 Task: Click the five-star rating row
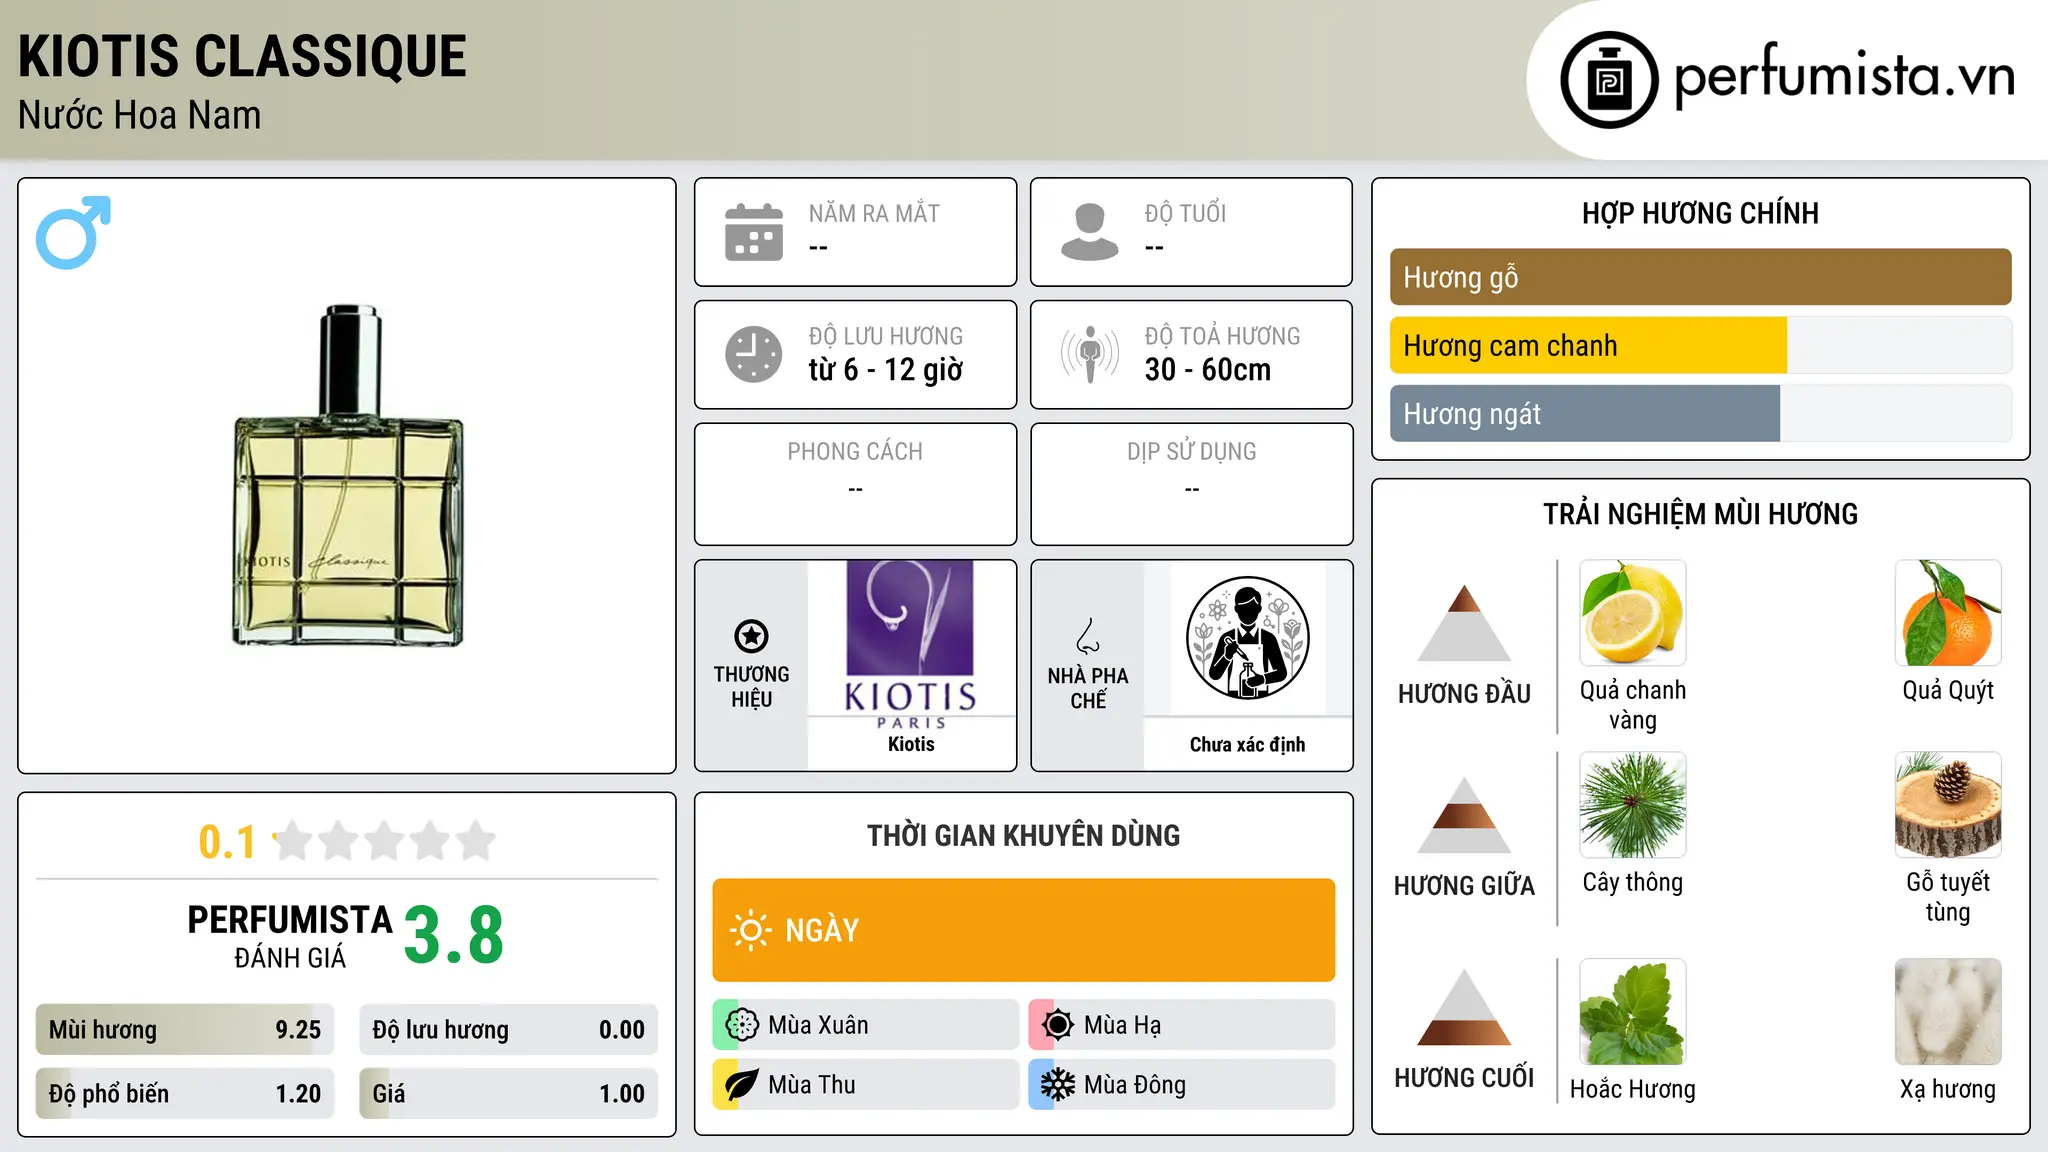[385, 841]
